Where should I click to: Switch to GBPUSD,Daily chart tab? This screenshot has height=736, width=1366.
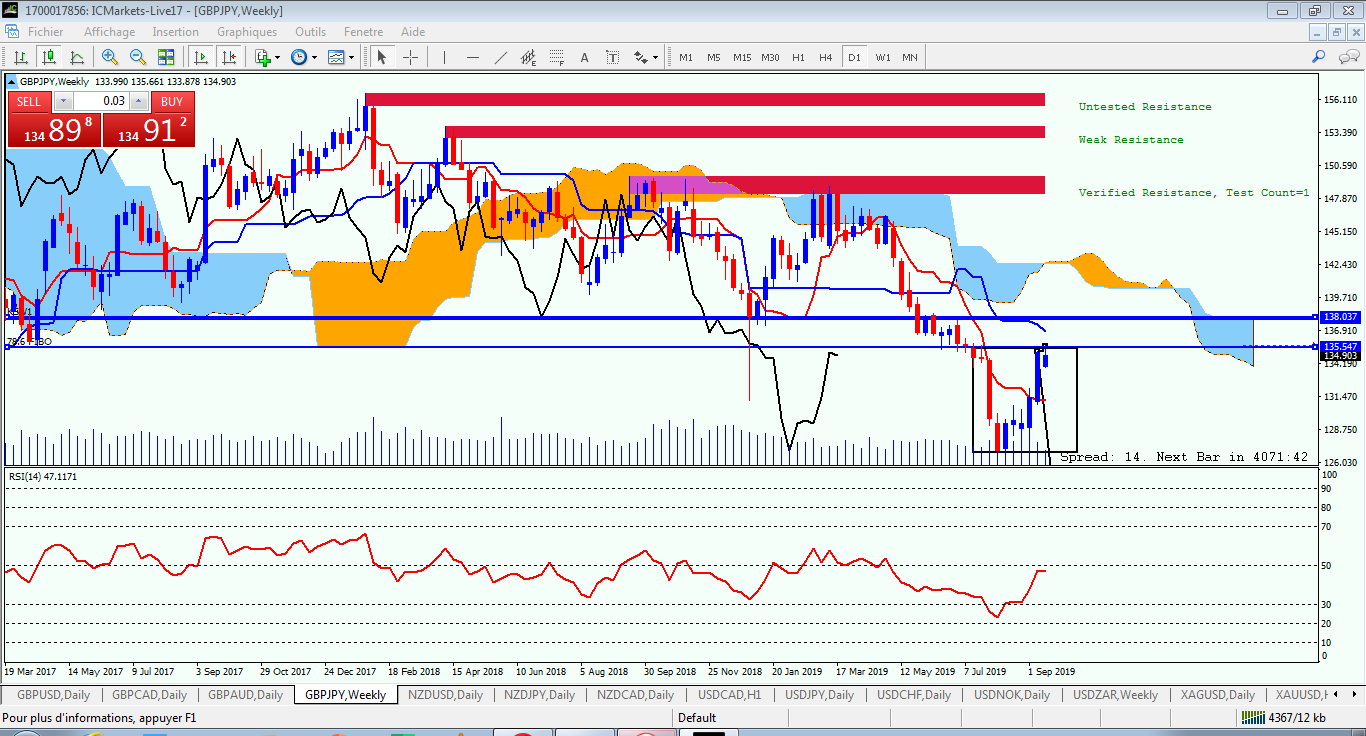point(53,694)
